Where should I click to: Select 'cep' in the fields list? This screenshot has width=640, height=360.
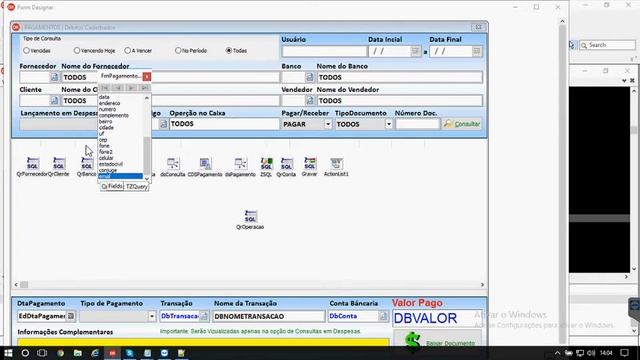(103, 140)
